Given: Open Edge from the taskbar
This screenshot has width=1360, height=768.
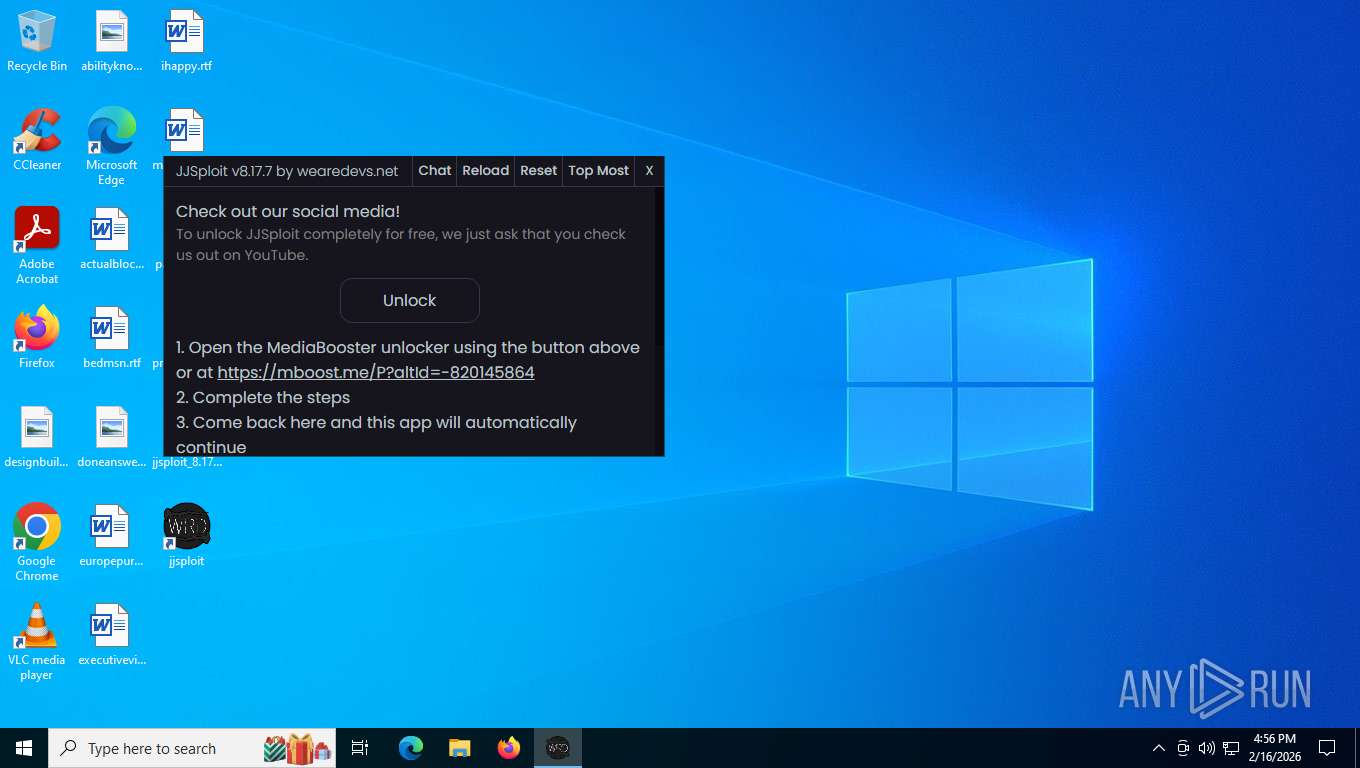Looking at the screenshot, I should tap(411, 748).
